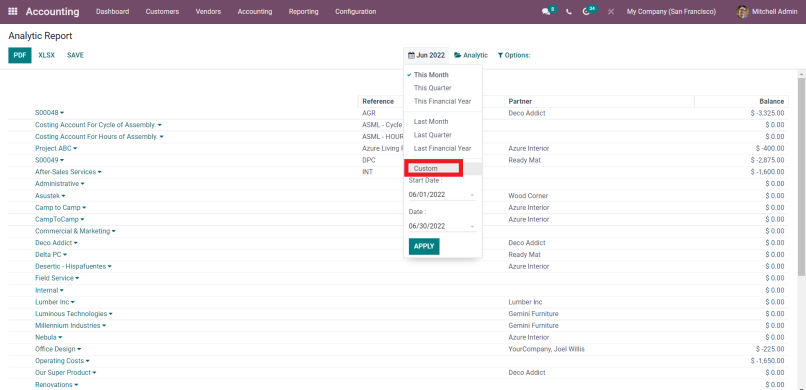The image size is (806, 390).
Task: Click Mitchell Admin avatar picture
Action: [x=742, y=11]
